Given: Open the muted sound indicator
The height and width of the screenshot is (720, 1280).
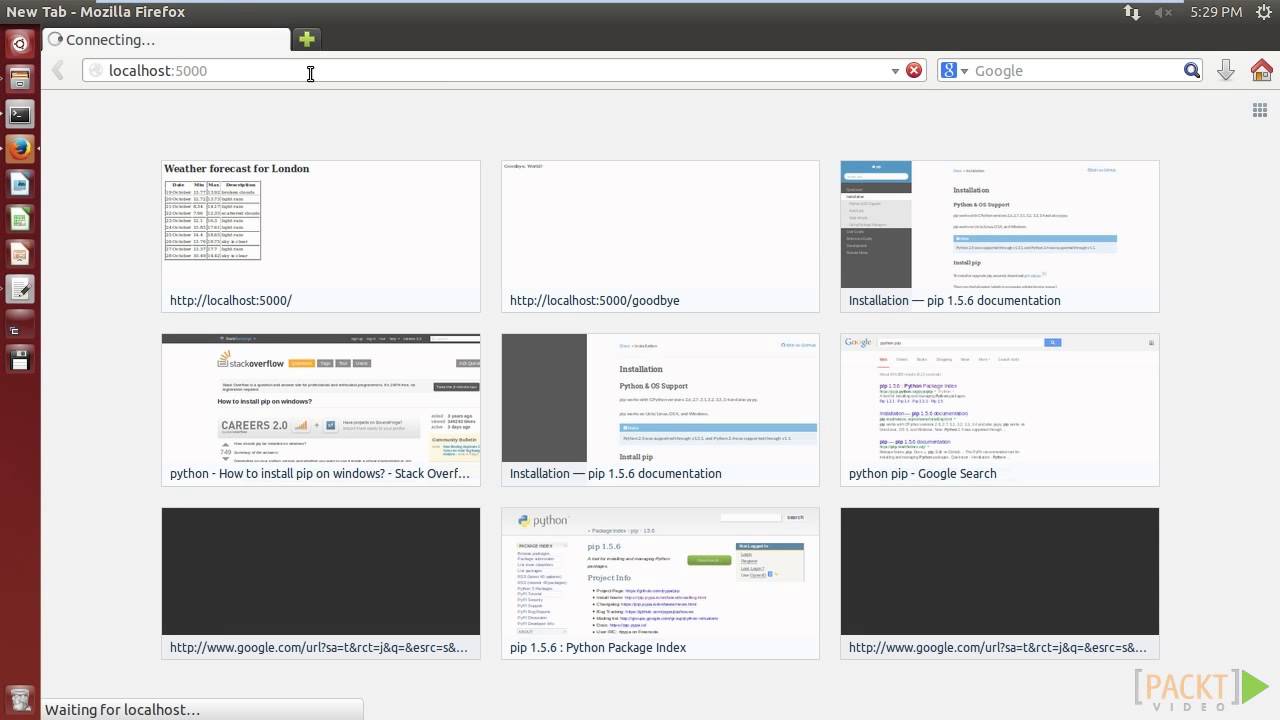Looking at the screenshot, I should click(1163, 12).
